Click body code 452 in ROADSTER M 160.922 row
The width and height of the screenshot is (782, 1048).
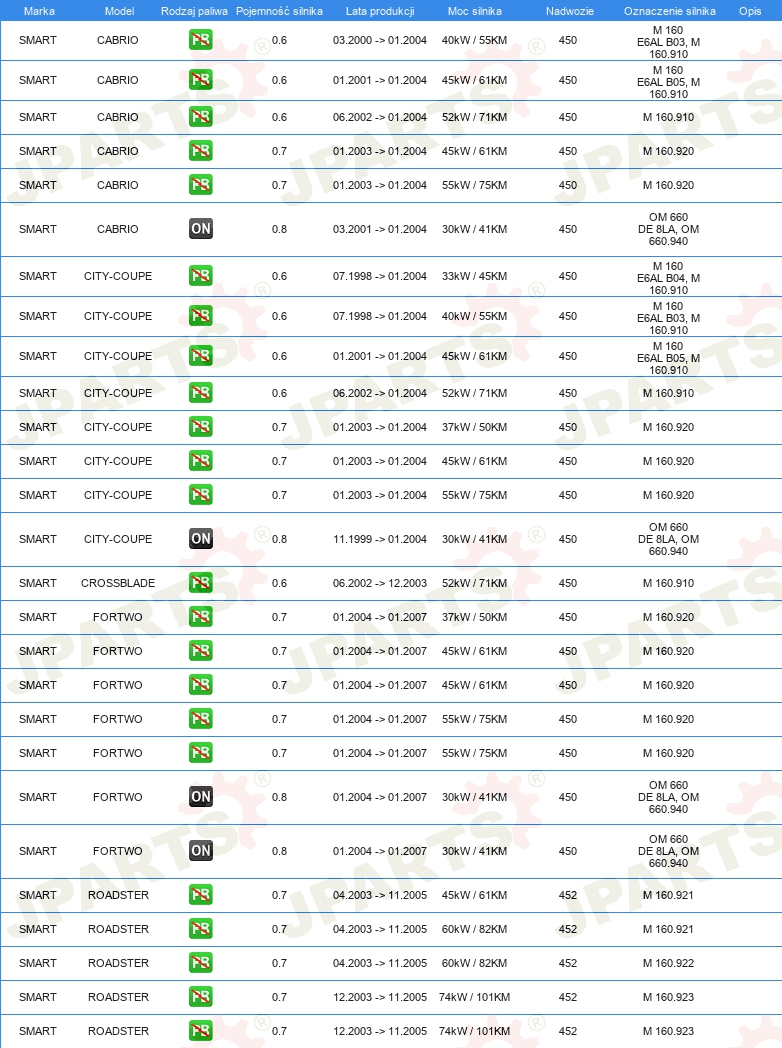point(568,963)
